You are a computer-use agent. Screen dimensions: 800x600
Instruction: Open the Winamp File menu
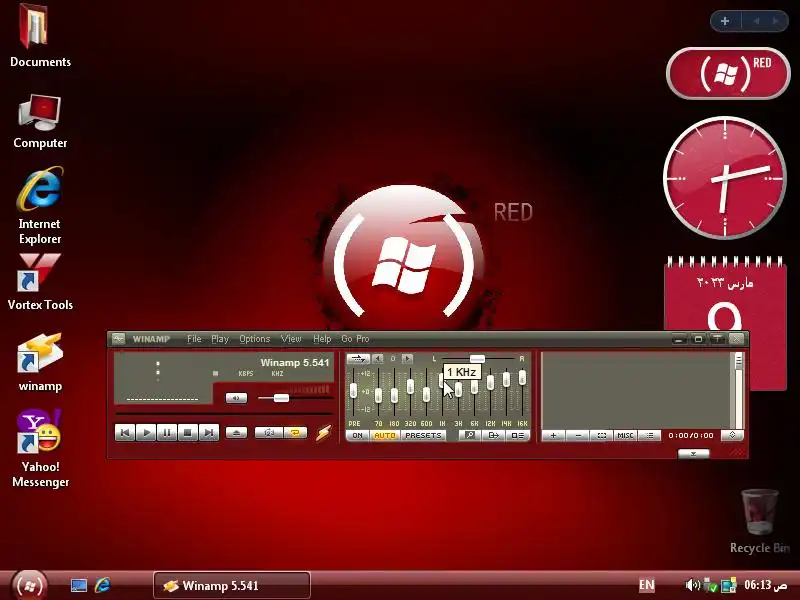tap(194, 339)
